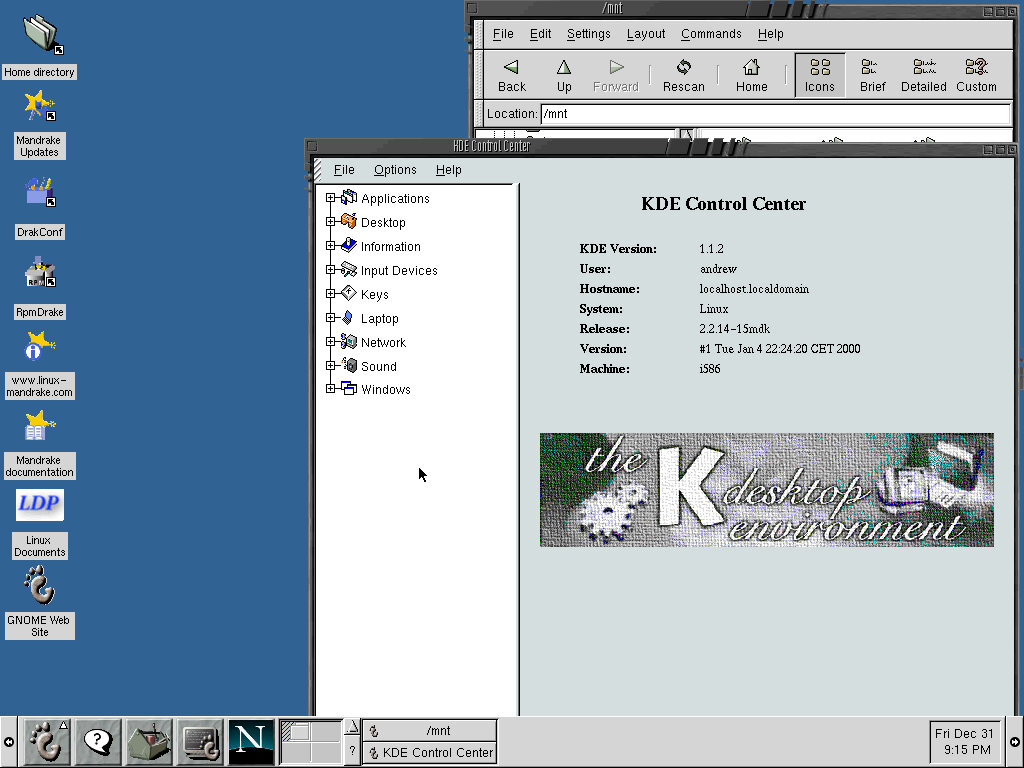This screenshot has height=768, width=1024.
Task: Enable Icons view mode in file manager
Action: [x=819, y=73]
